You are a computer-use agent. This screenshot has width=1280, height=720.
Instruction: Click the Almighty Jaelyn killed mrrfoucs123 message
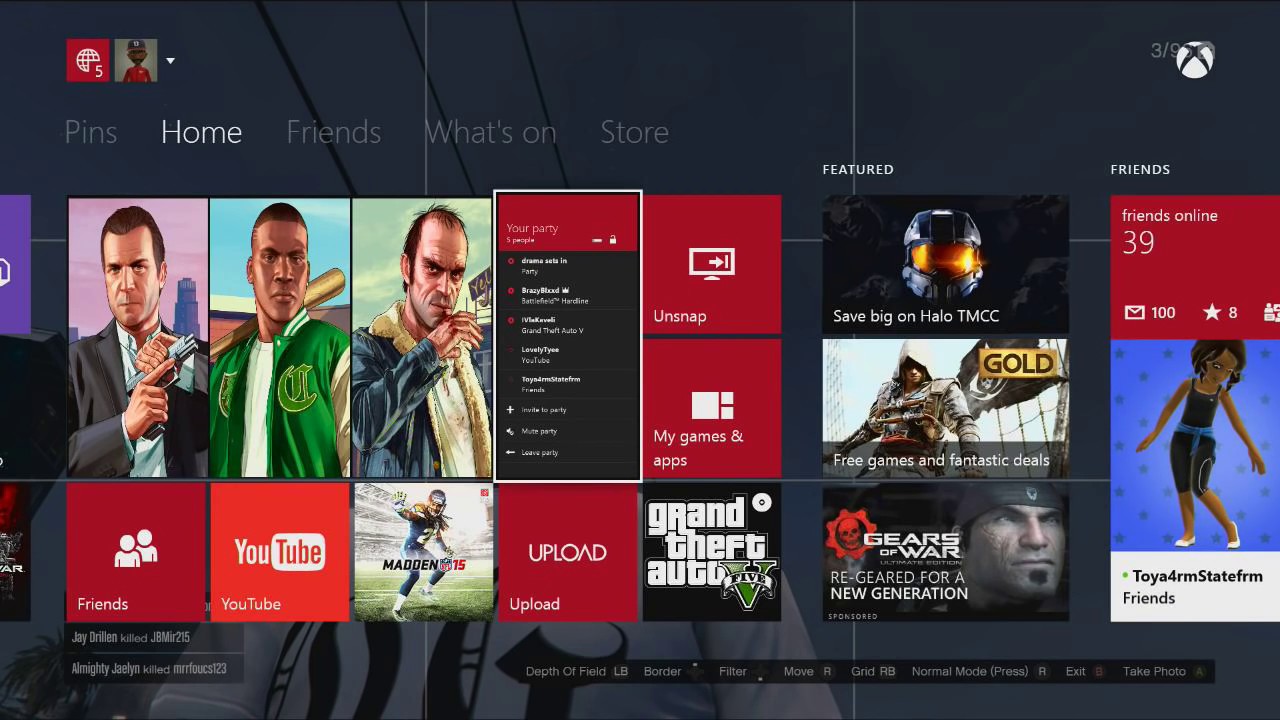[149, 668]
